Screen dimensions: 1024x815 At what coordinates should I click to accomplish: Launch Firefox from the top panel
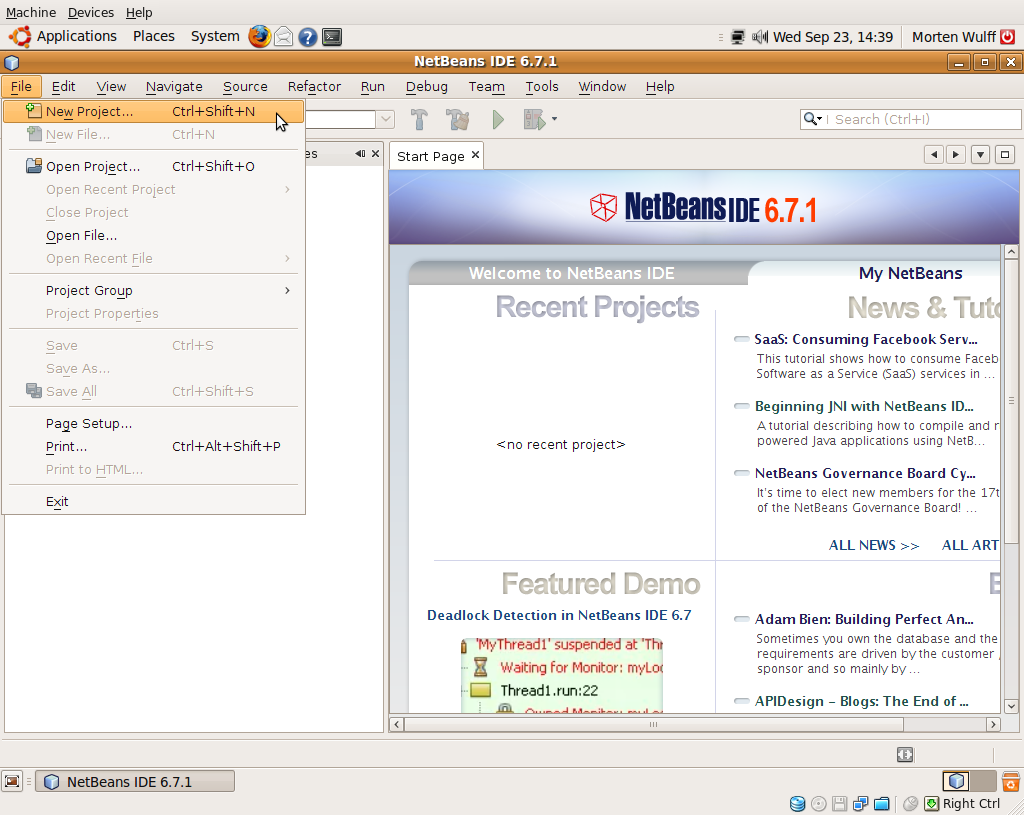click(259, 37)
